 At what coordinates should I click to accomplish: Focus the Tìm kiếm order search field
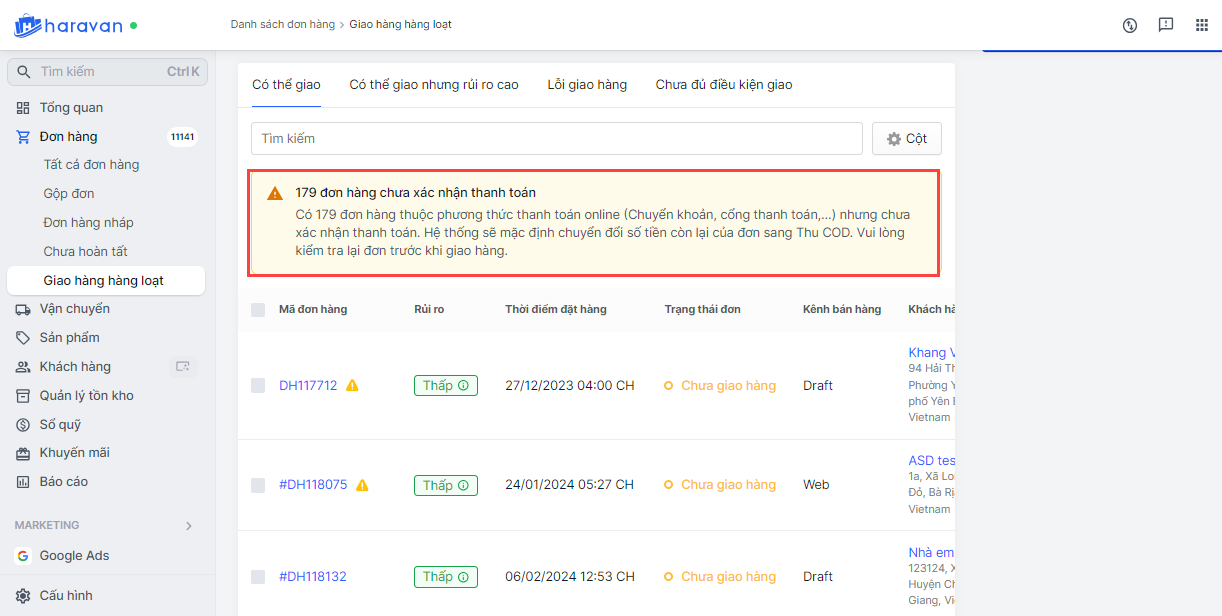coord(556,139)
